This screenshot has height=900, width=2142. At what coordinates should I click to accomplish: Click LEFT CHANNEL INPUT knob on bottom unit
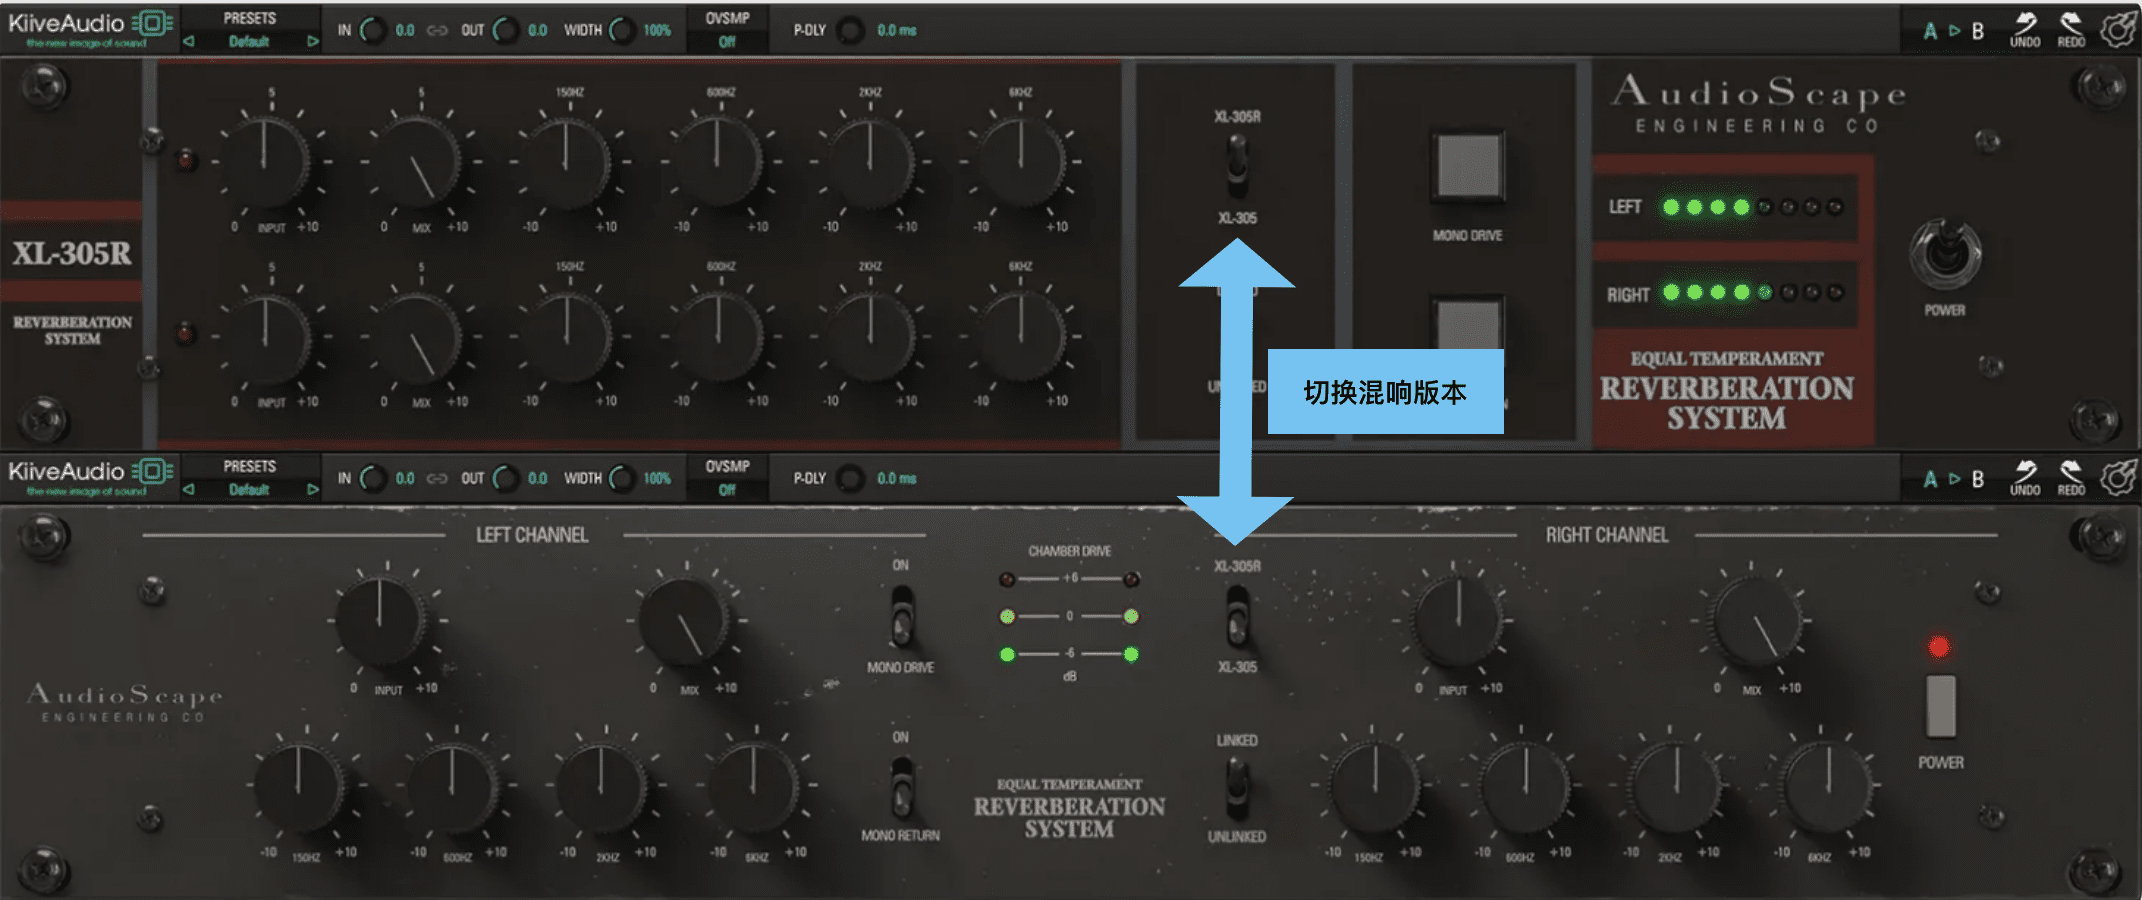(x=381, y=619)
